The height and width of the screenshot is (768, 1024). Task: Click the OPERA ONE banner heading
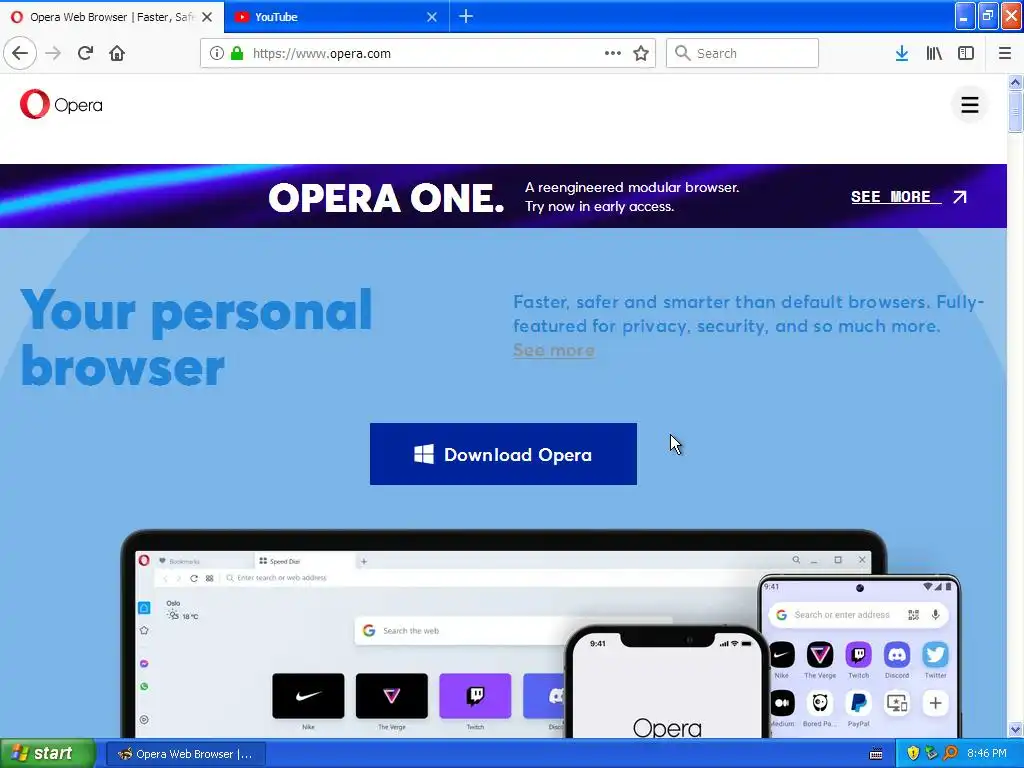[x=386, y=197]
